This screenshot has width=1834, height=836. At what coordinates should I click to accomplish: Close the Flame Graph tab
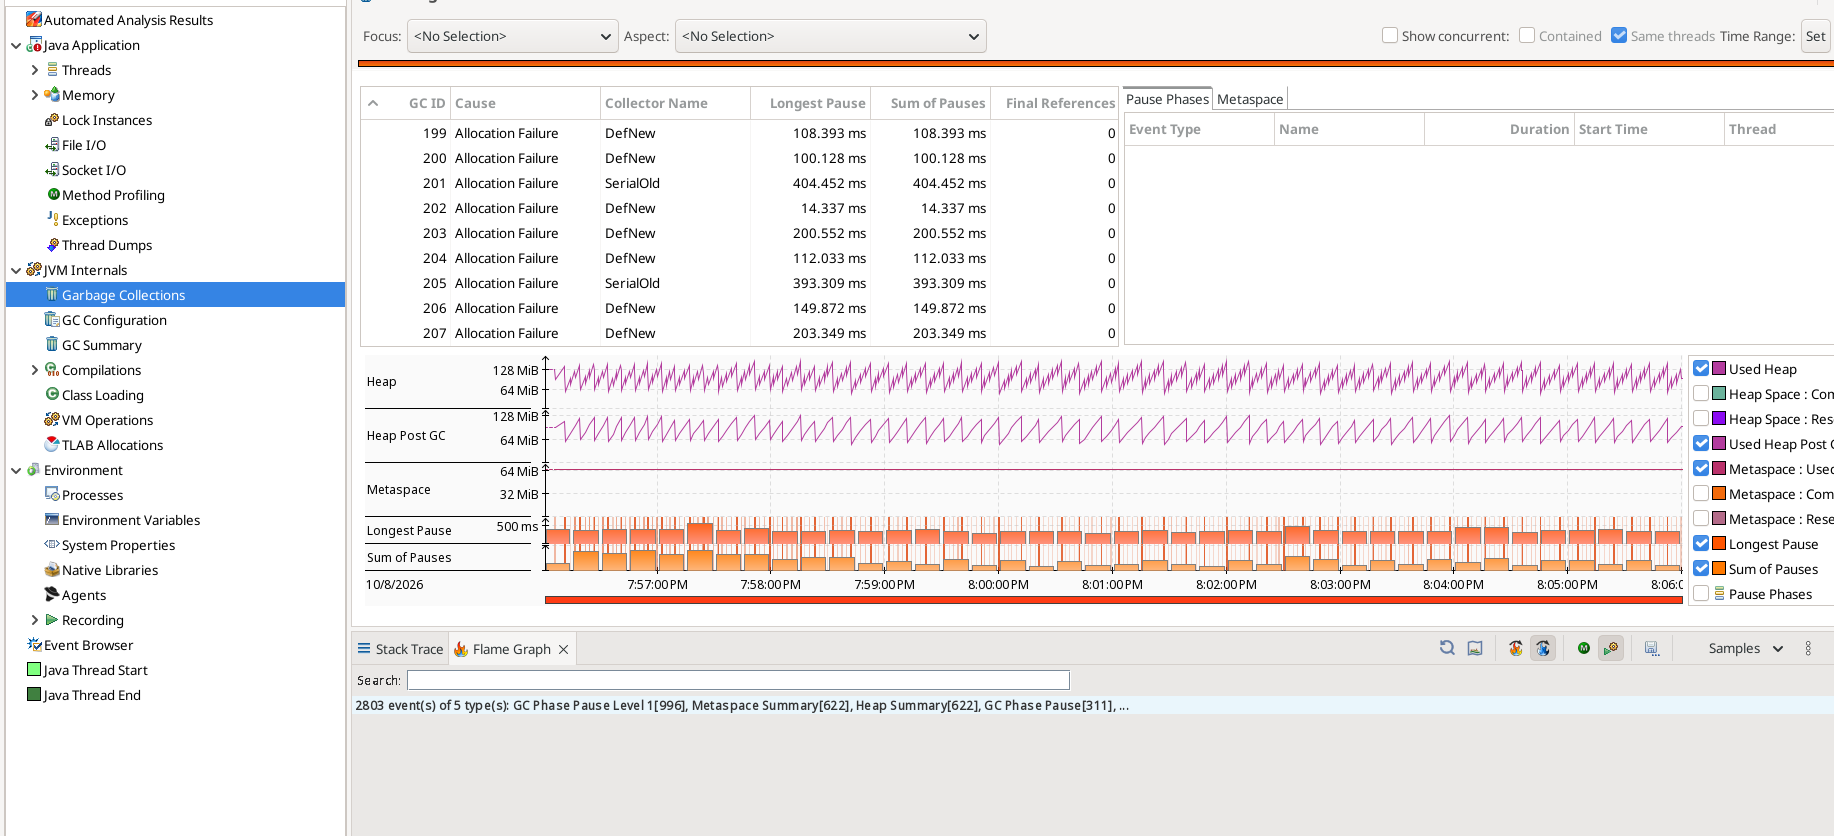tap(564, 649)
